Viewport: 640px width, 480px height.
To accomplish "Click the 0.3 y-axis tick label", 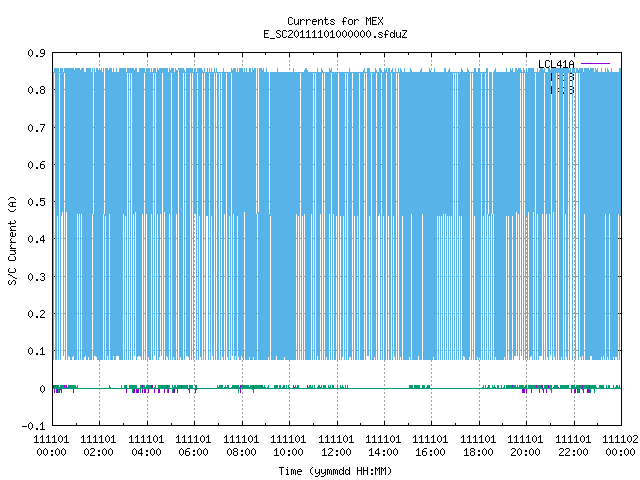I will [36, 277].
